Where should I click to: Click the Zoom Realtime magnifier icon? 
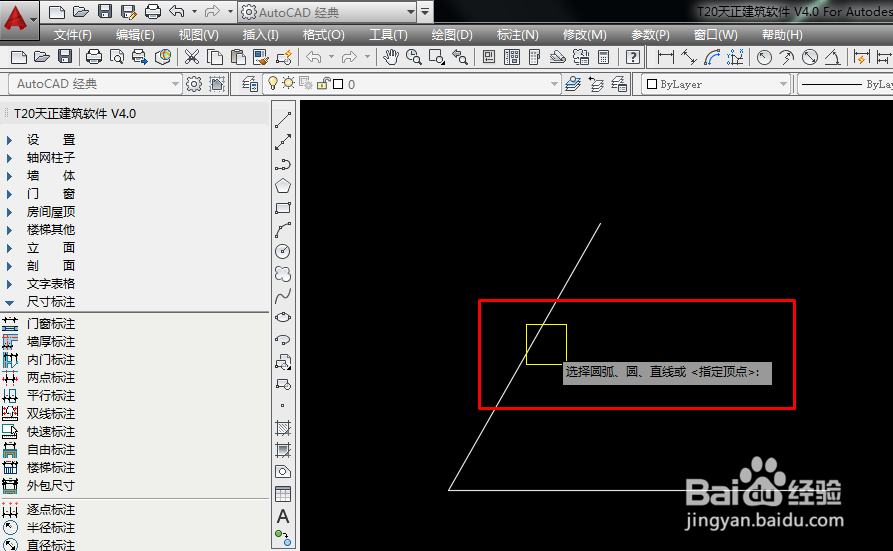click(413, 57)
